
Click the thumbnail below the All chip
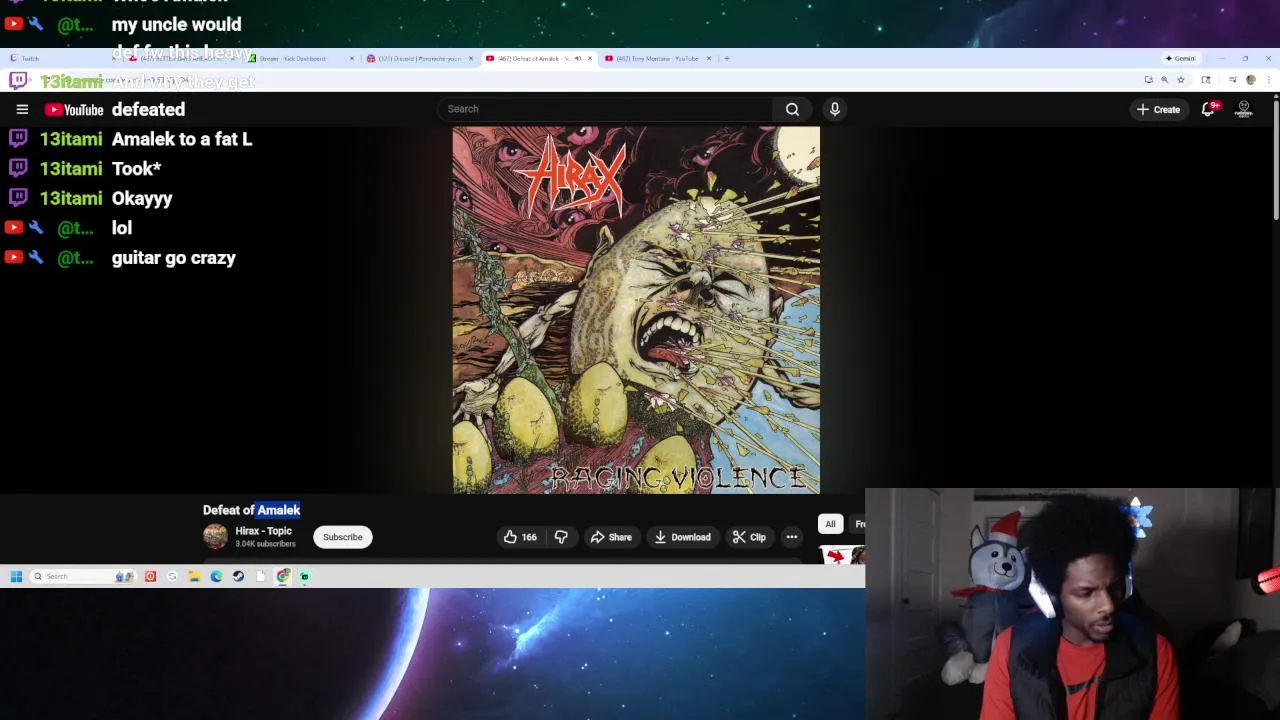[x=843, y=555]
